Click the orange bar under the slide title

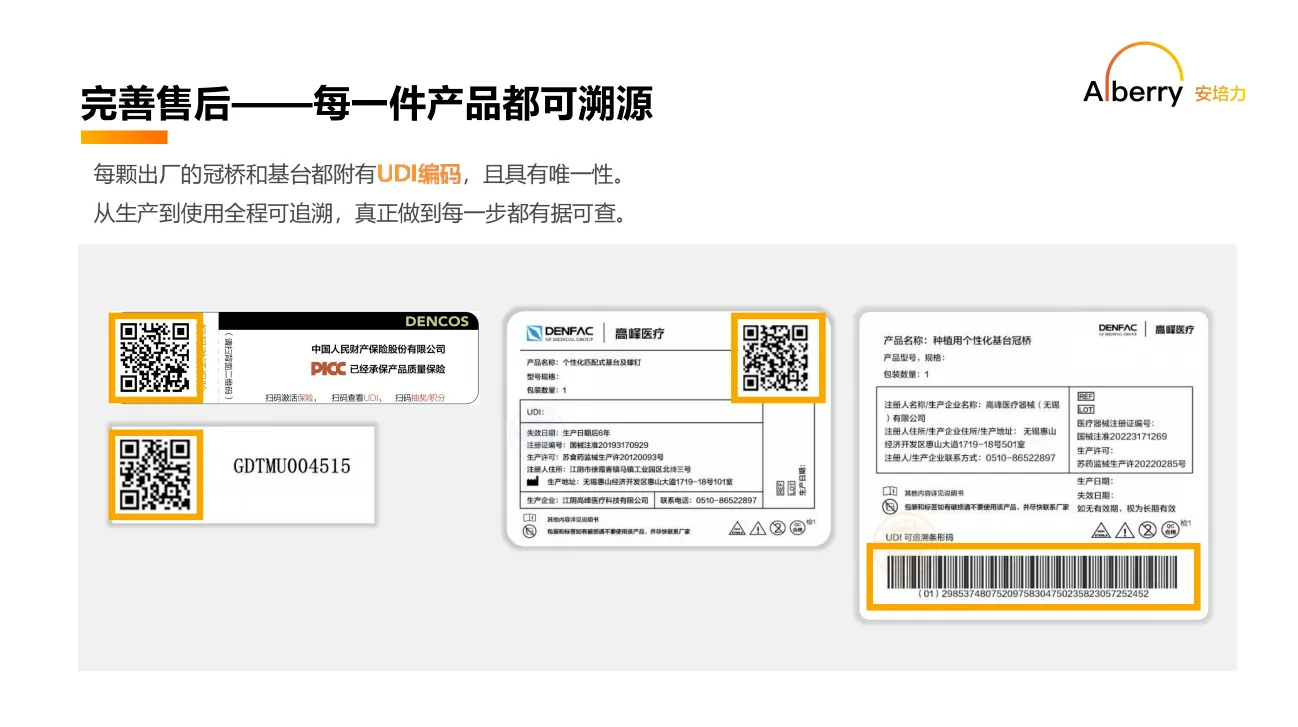[124, 137]
